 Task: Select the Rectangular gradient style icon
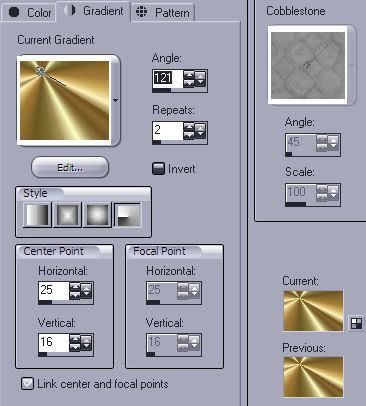point(67,215)
